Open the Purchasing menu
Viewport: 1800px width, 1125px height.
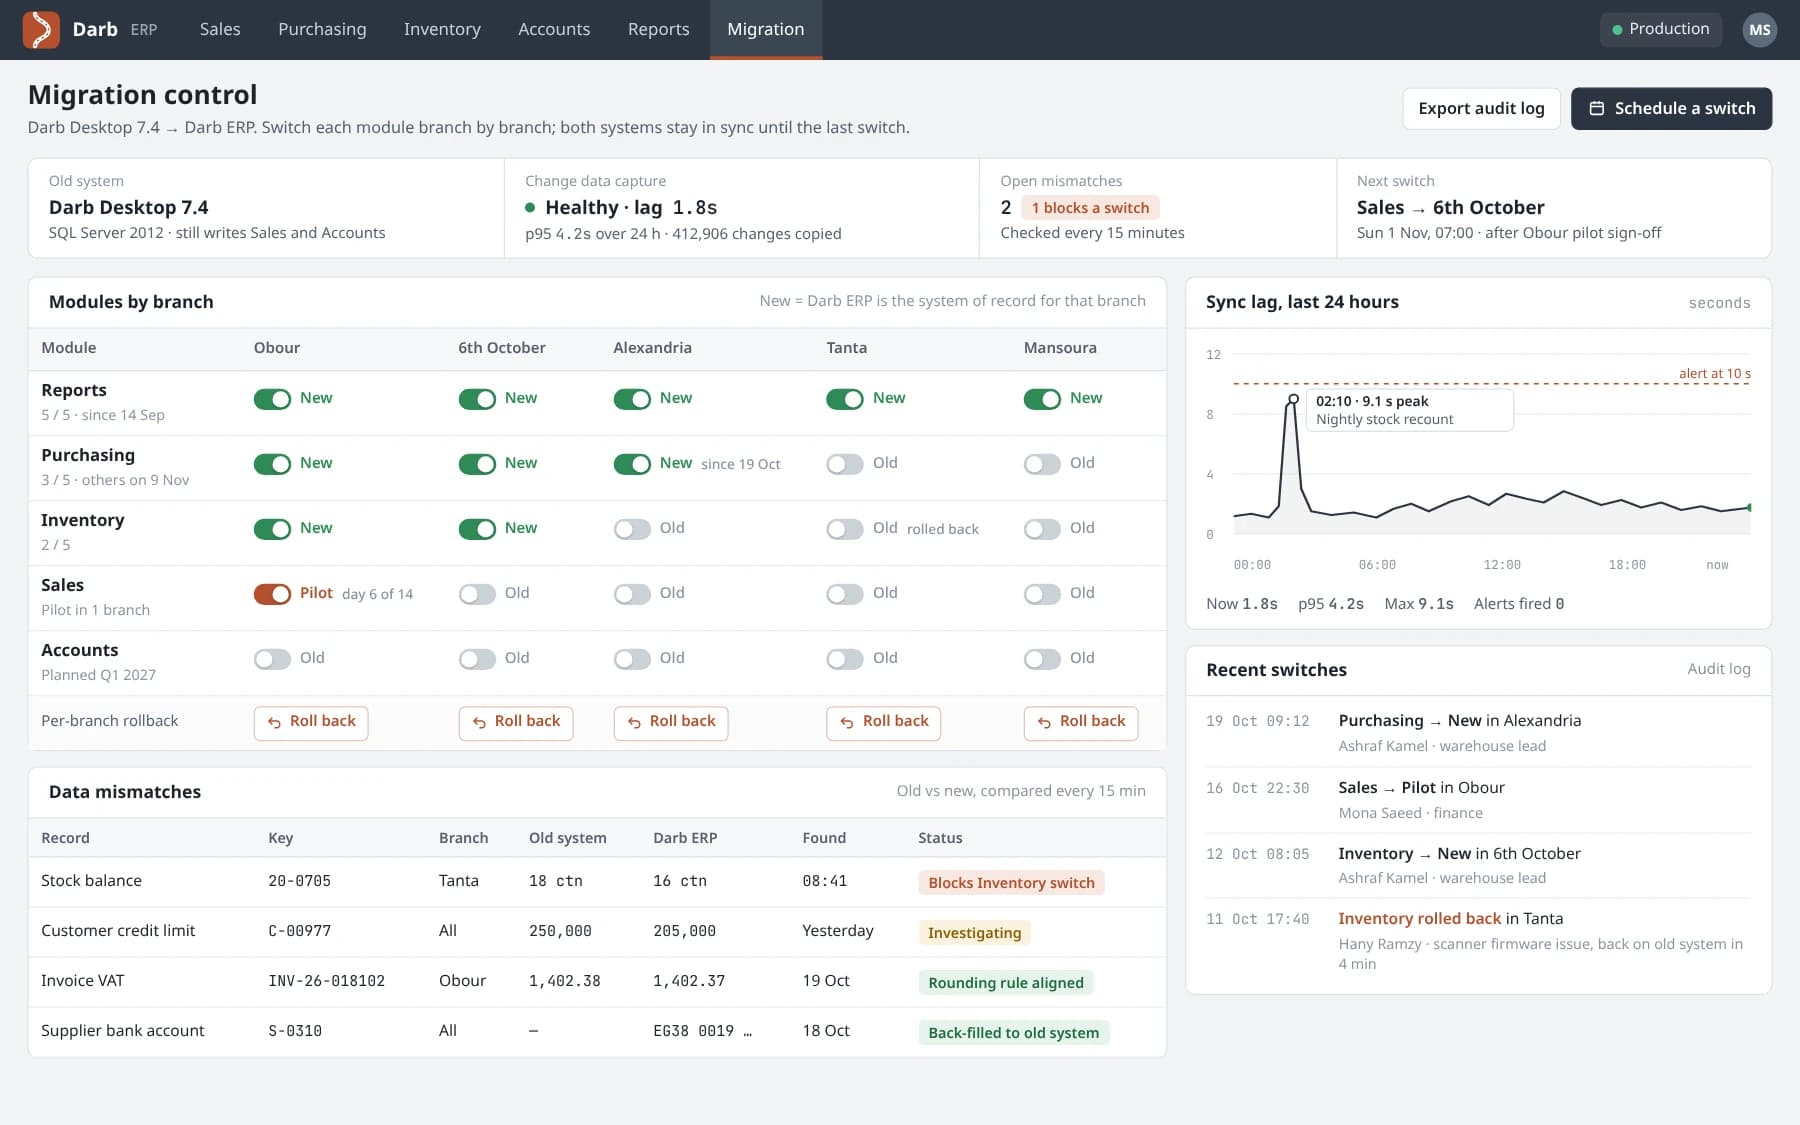322,30
